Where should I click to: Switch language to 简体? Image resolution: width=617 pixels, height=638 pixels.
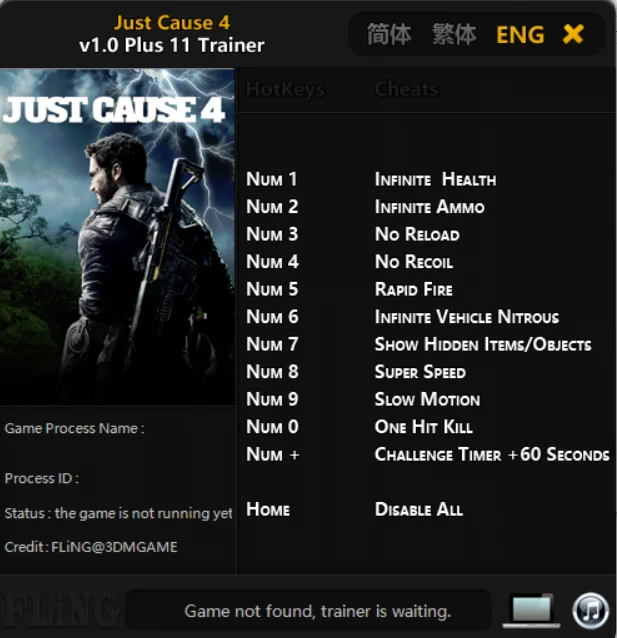389,34
